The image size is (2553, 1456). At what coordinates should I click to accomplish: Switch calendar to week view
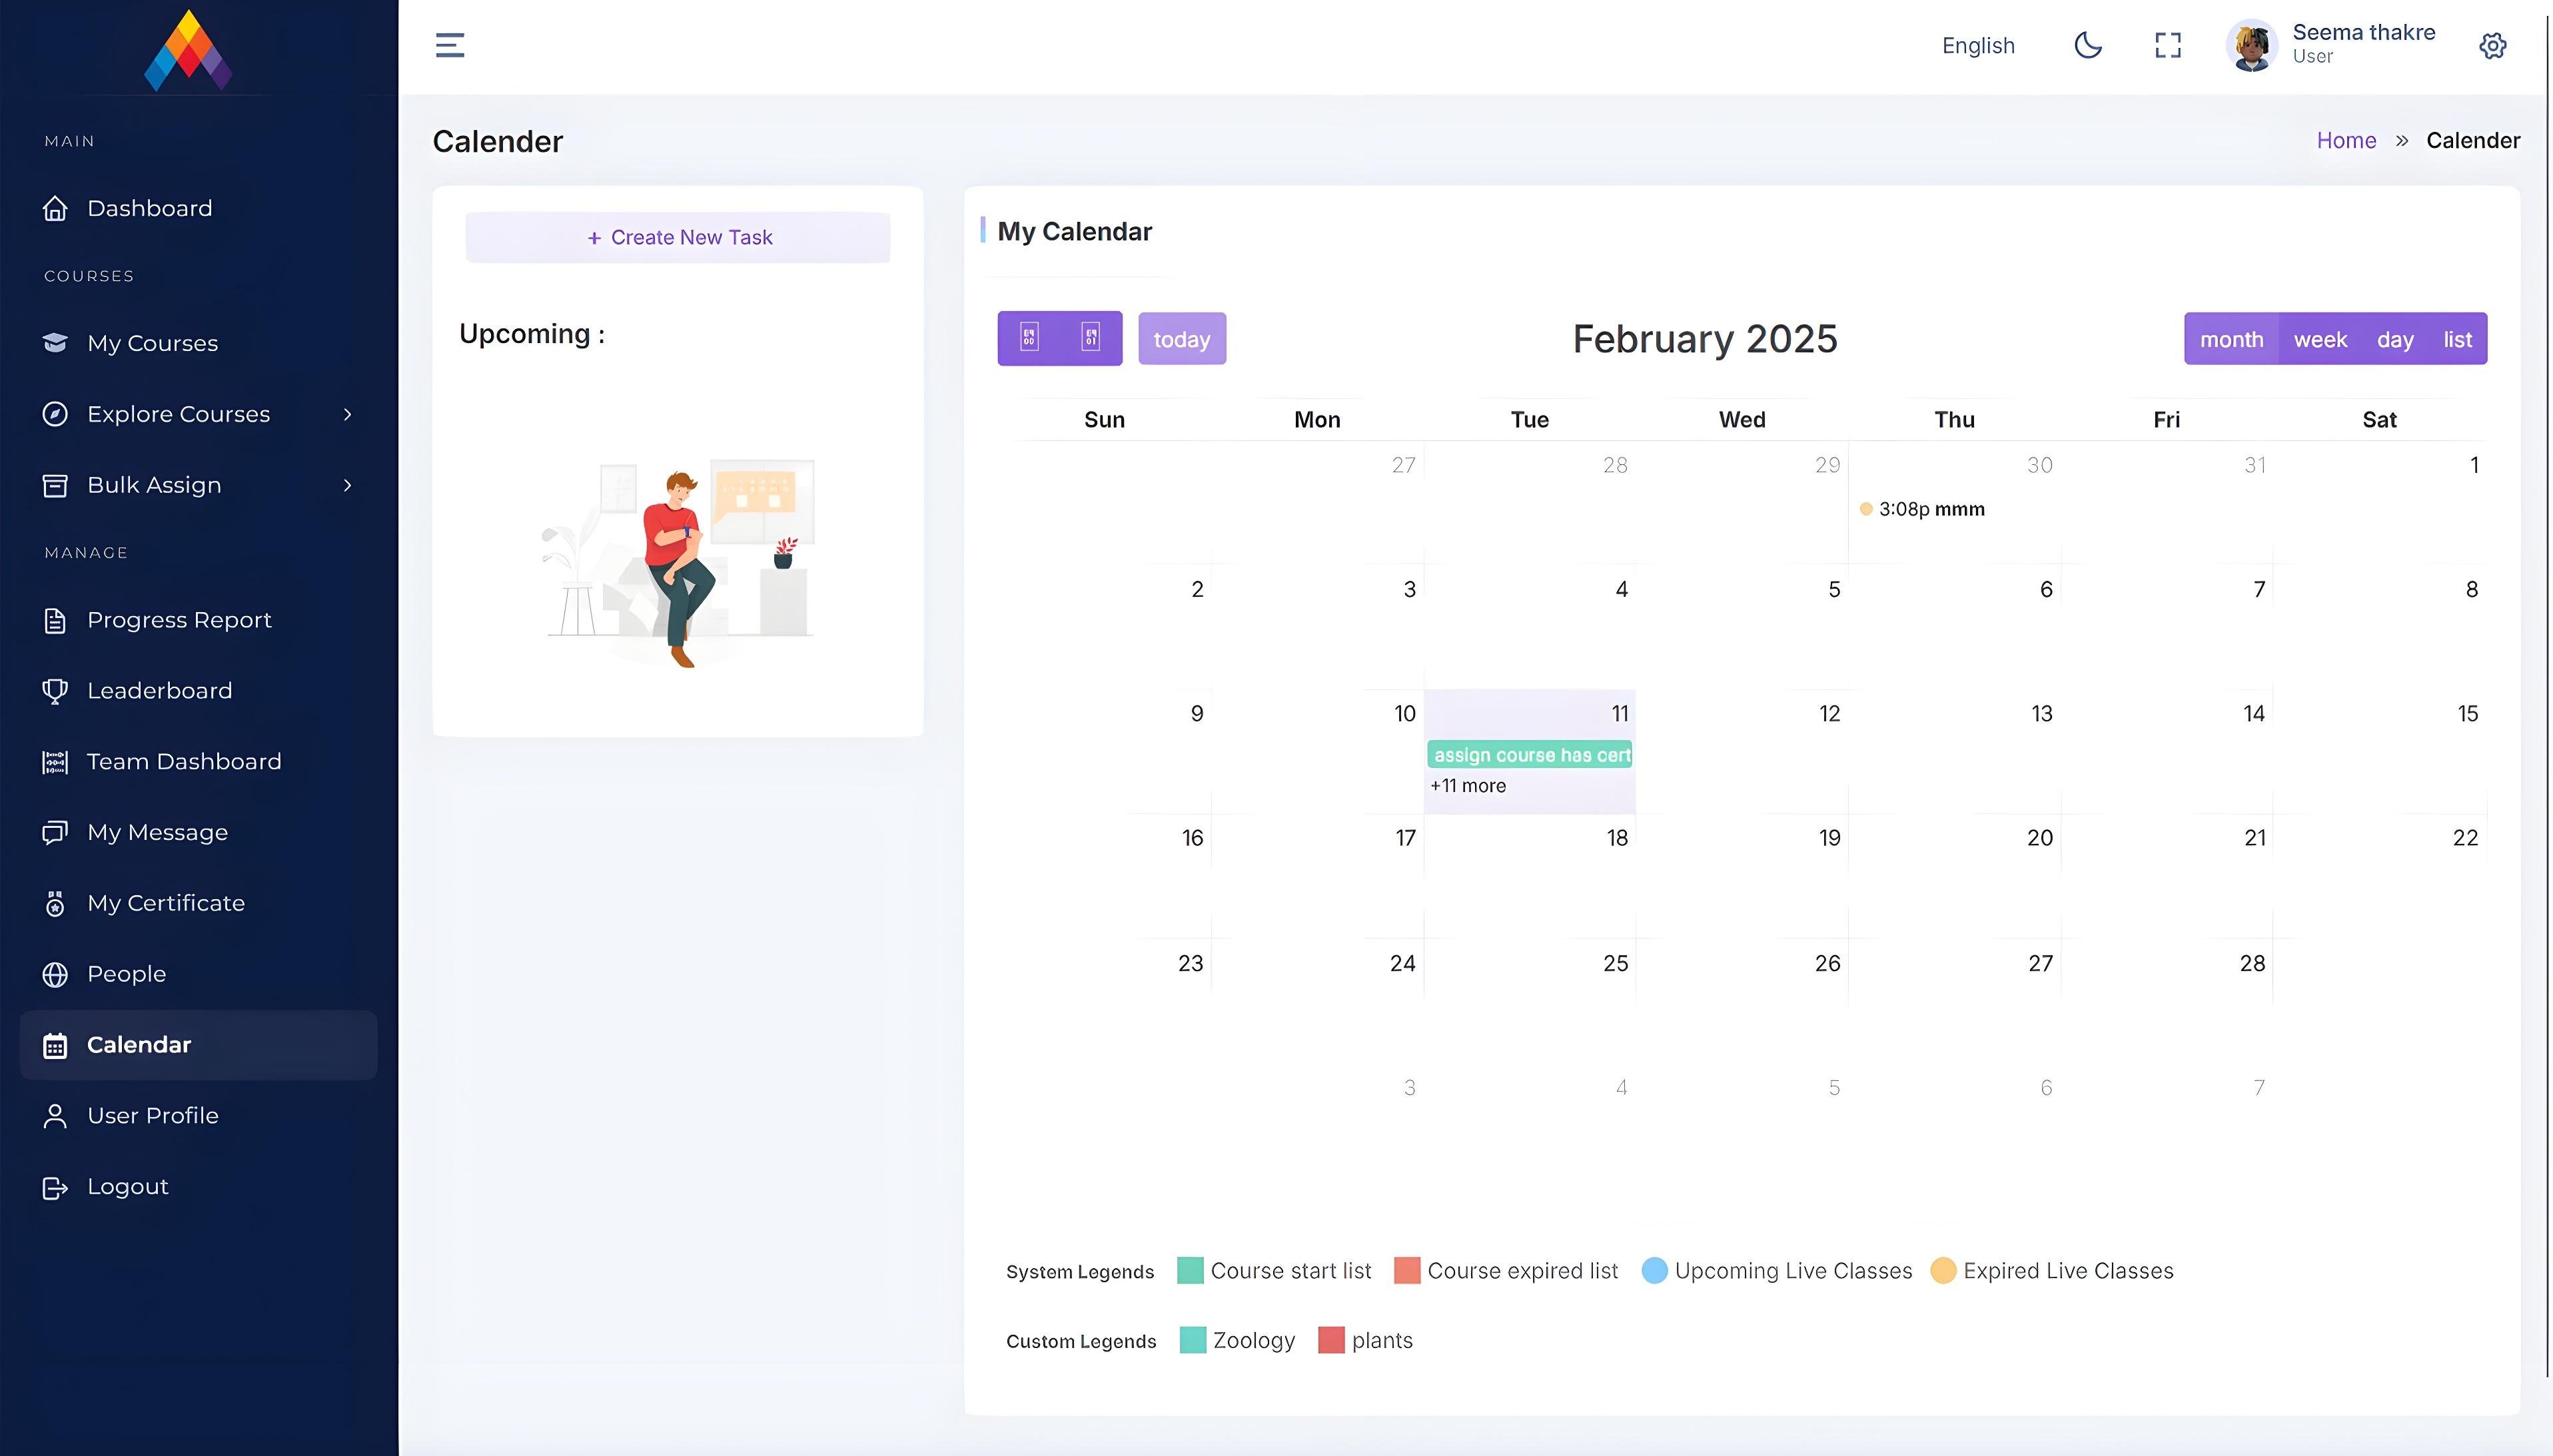(x=2319, y=339)
